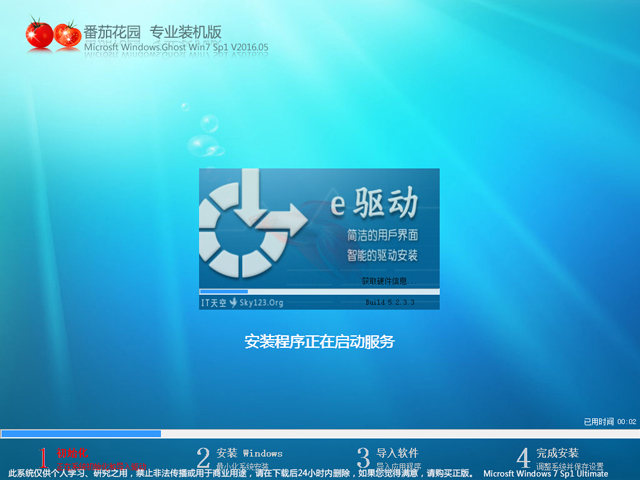
Task: Click 'Microsft Windows 7 Sp1 Ultimate' text
Action: click(x=546, y=473)
